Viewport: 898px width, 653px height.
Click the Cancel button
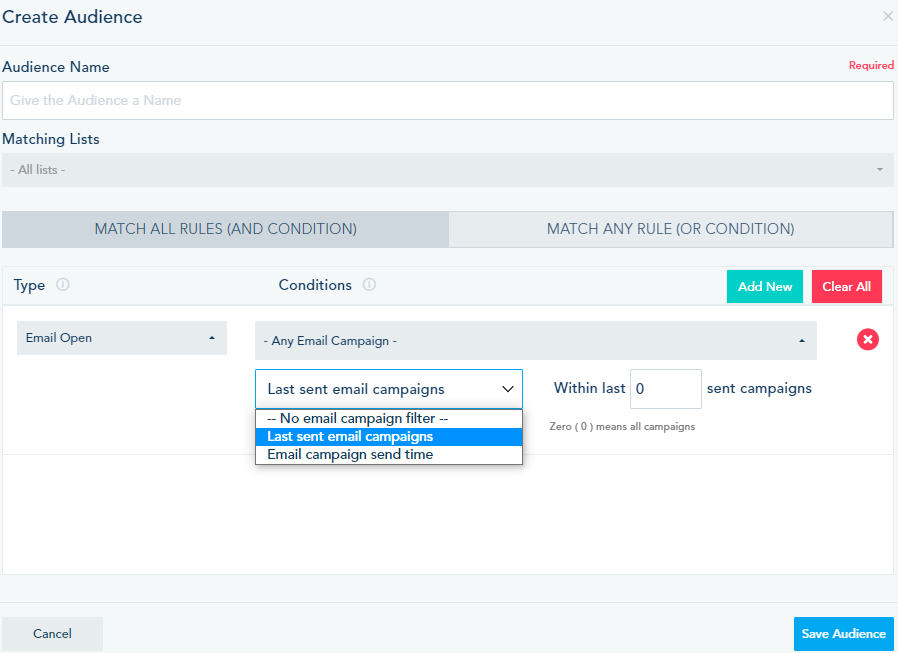pos(52,634)
